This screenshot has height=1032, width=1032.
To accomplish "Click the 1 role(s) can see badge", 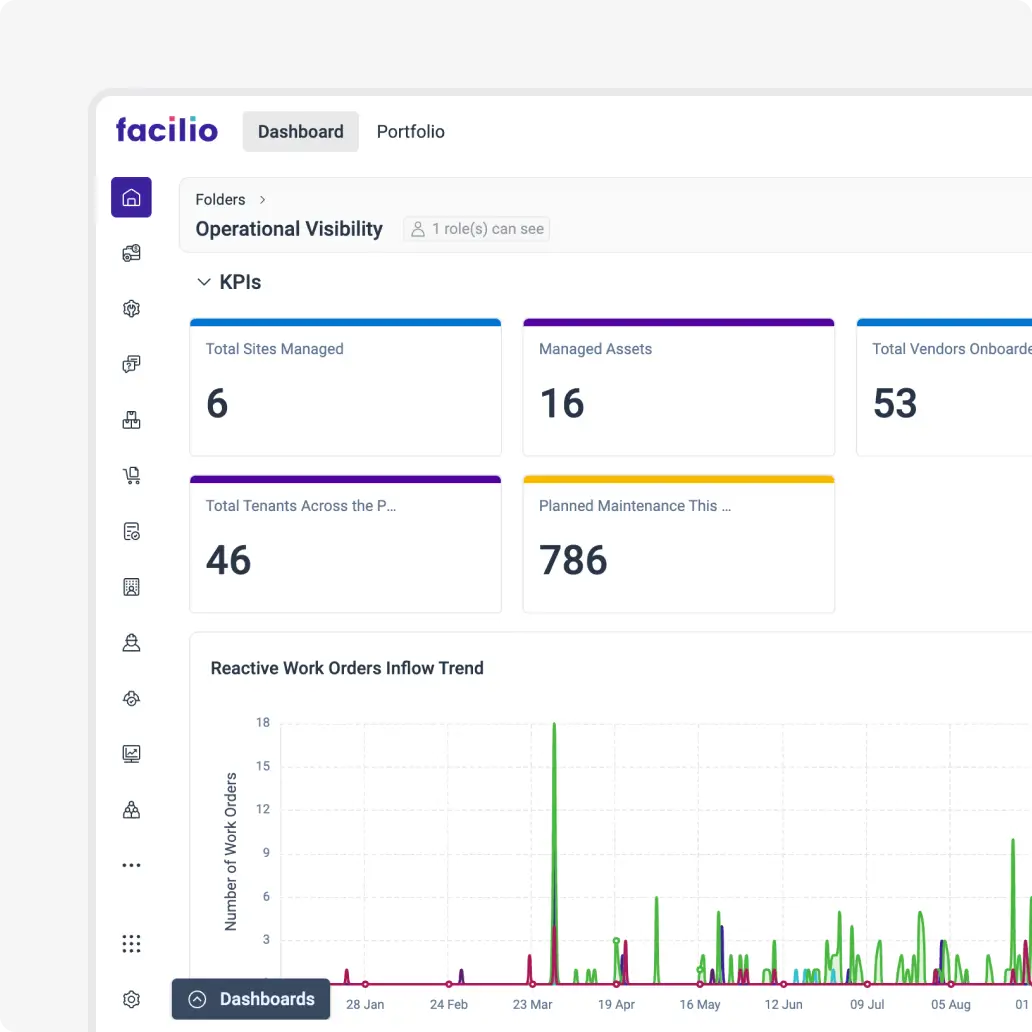I will coord(476,229).
